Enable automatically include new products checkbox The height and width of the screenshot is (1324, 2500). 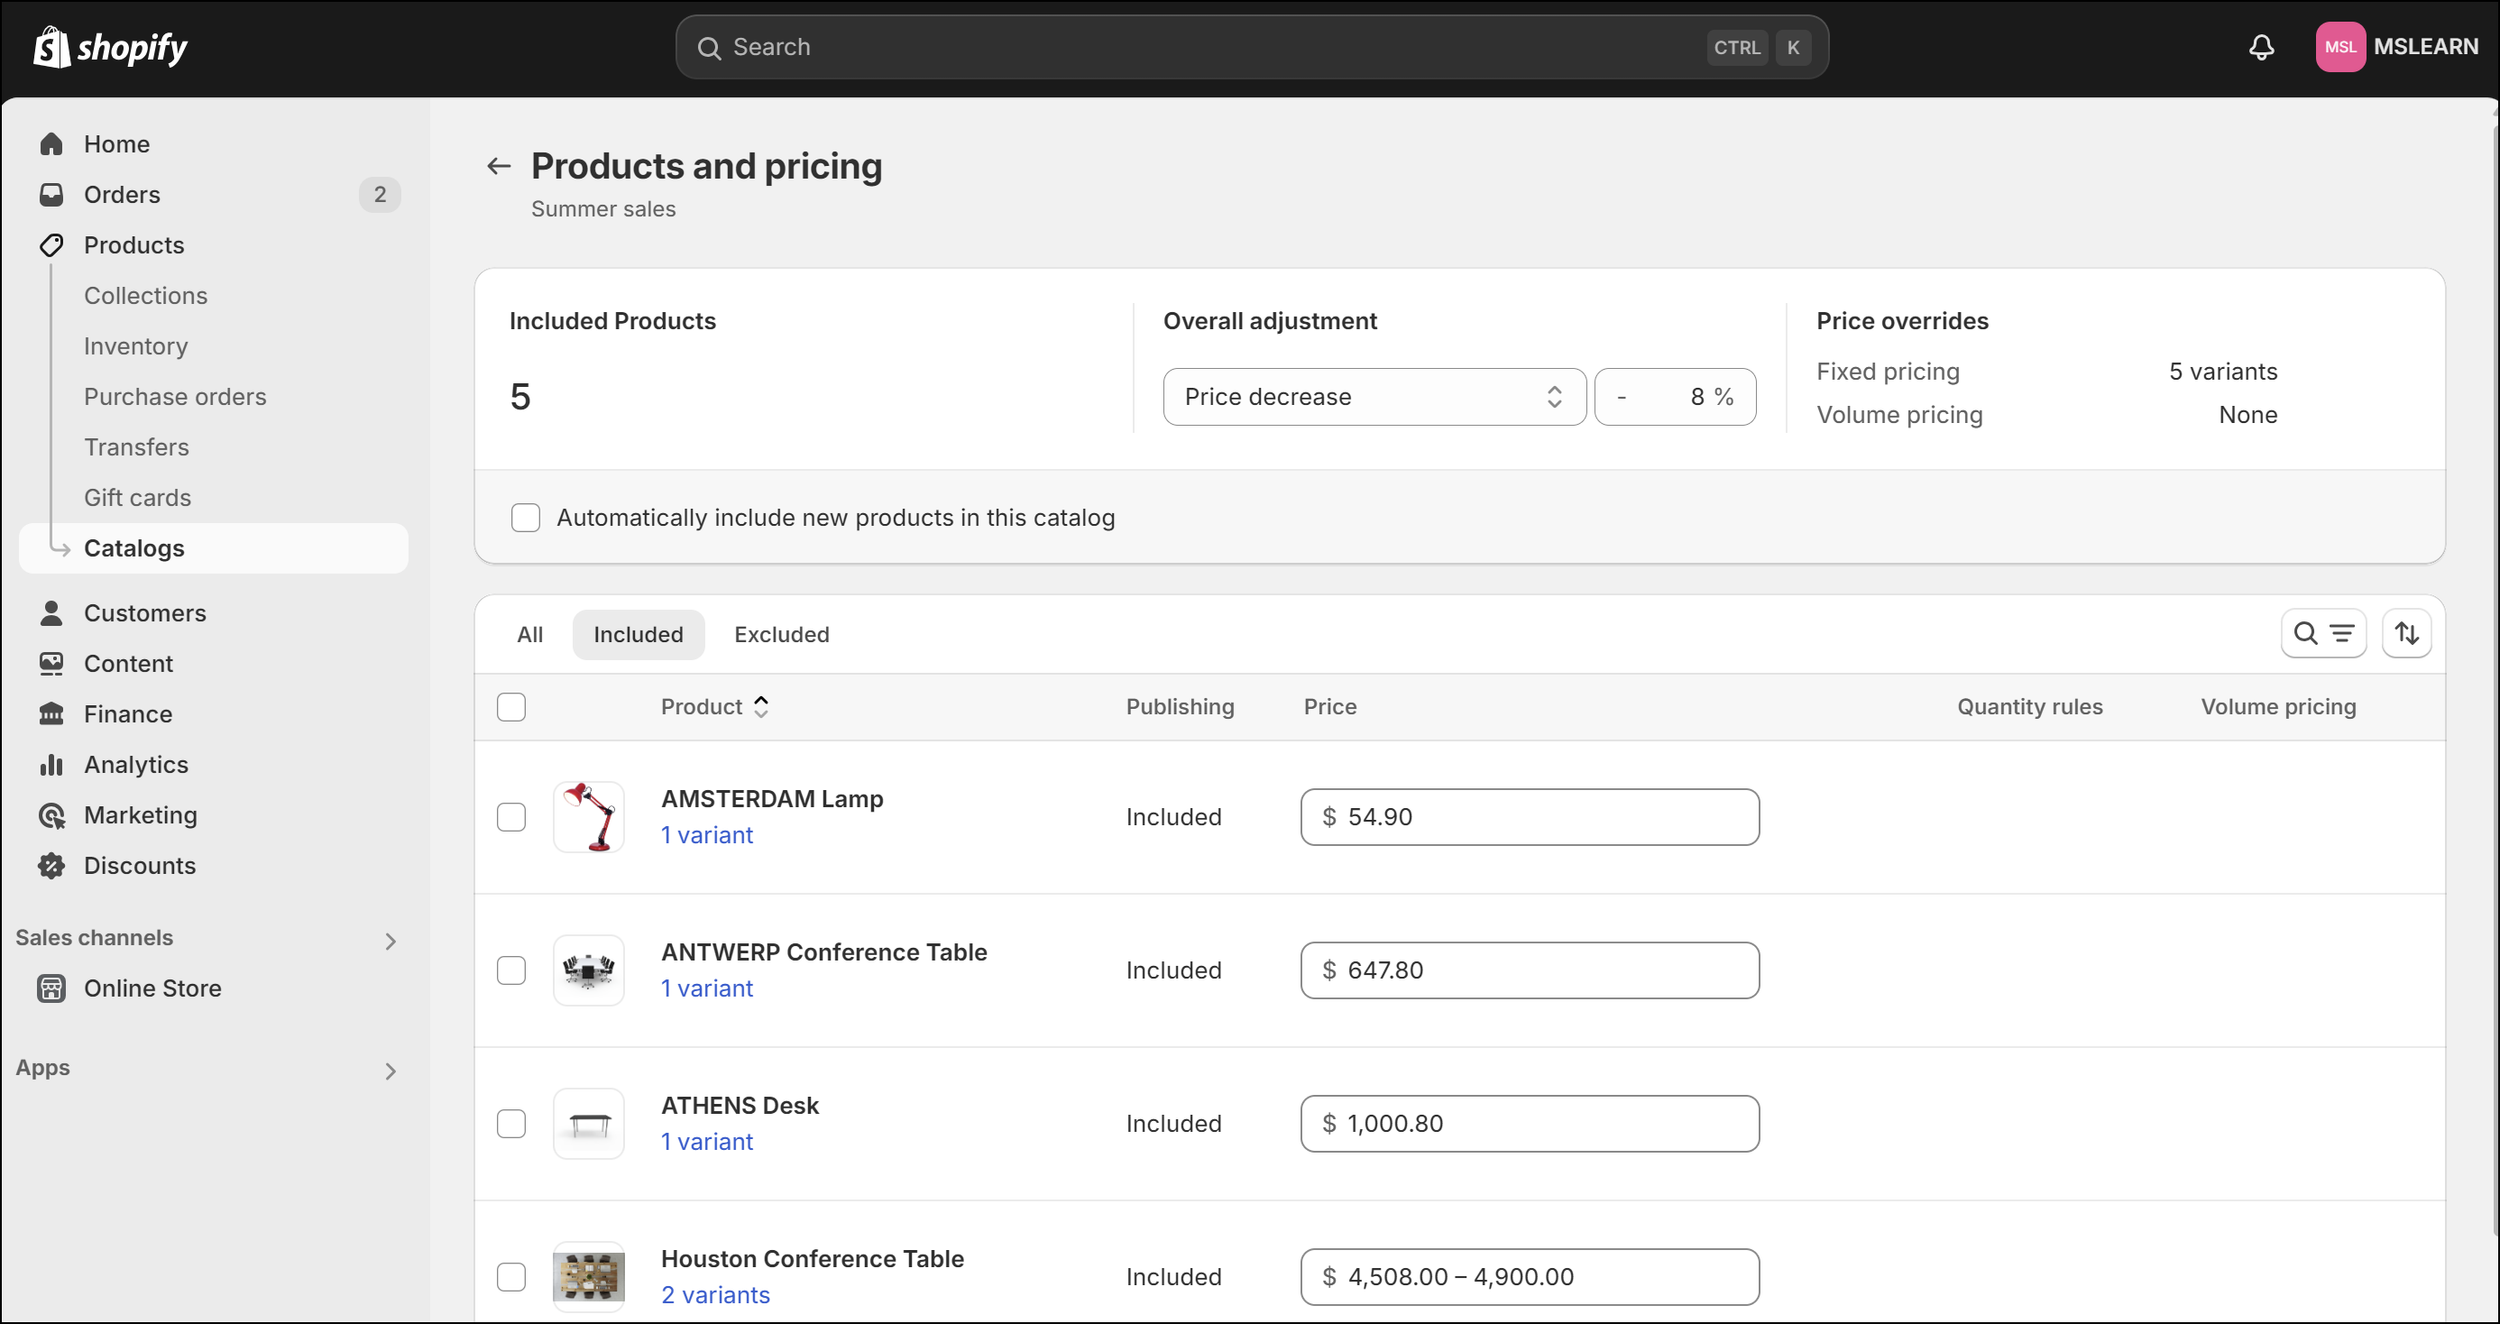coord(525,518)
